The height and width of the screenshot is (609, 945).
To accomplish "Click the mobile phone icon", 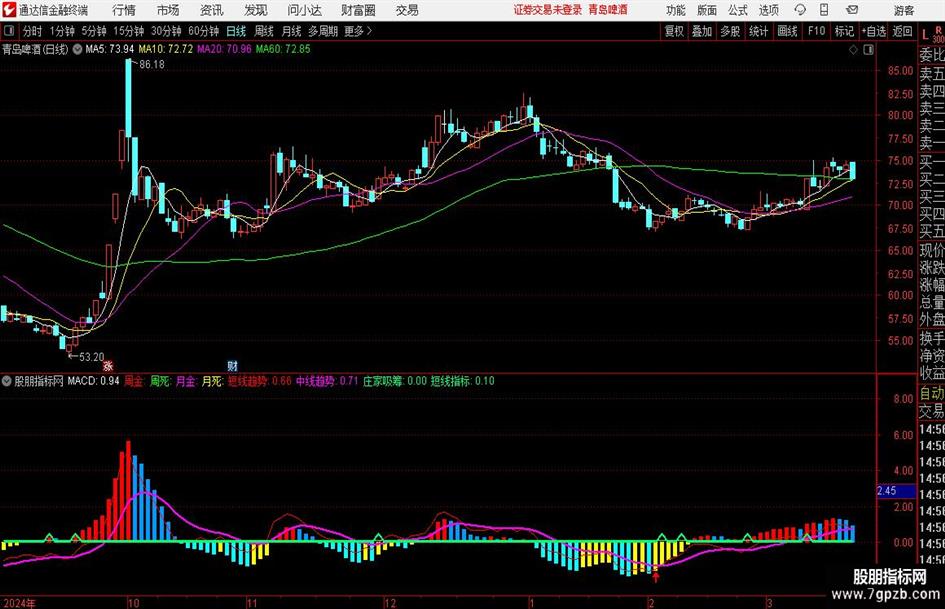I will pyautogui.click(x=824, y=10).
